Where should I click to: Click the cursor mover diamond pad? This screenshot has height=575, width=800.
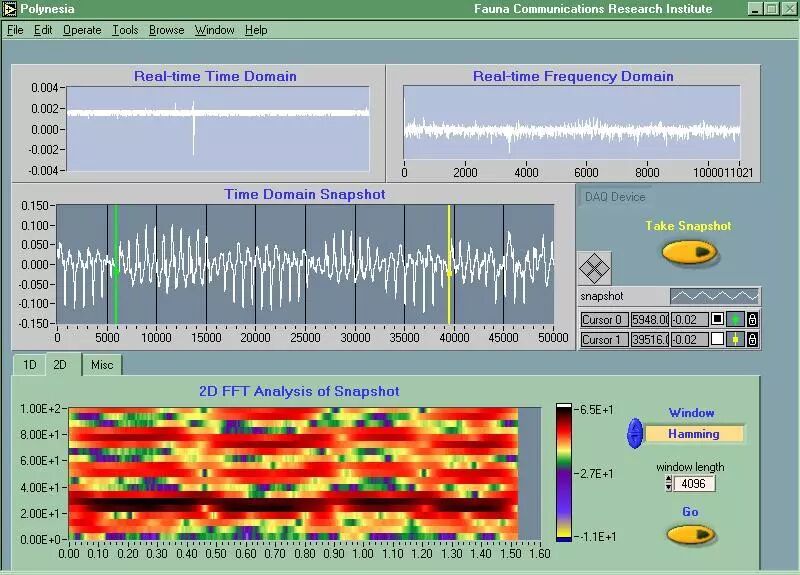pos(594,268)
